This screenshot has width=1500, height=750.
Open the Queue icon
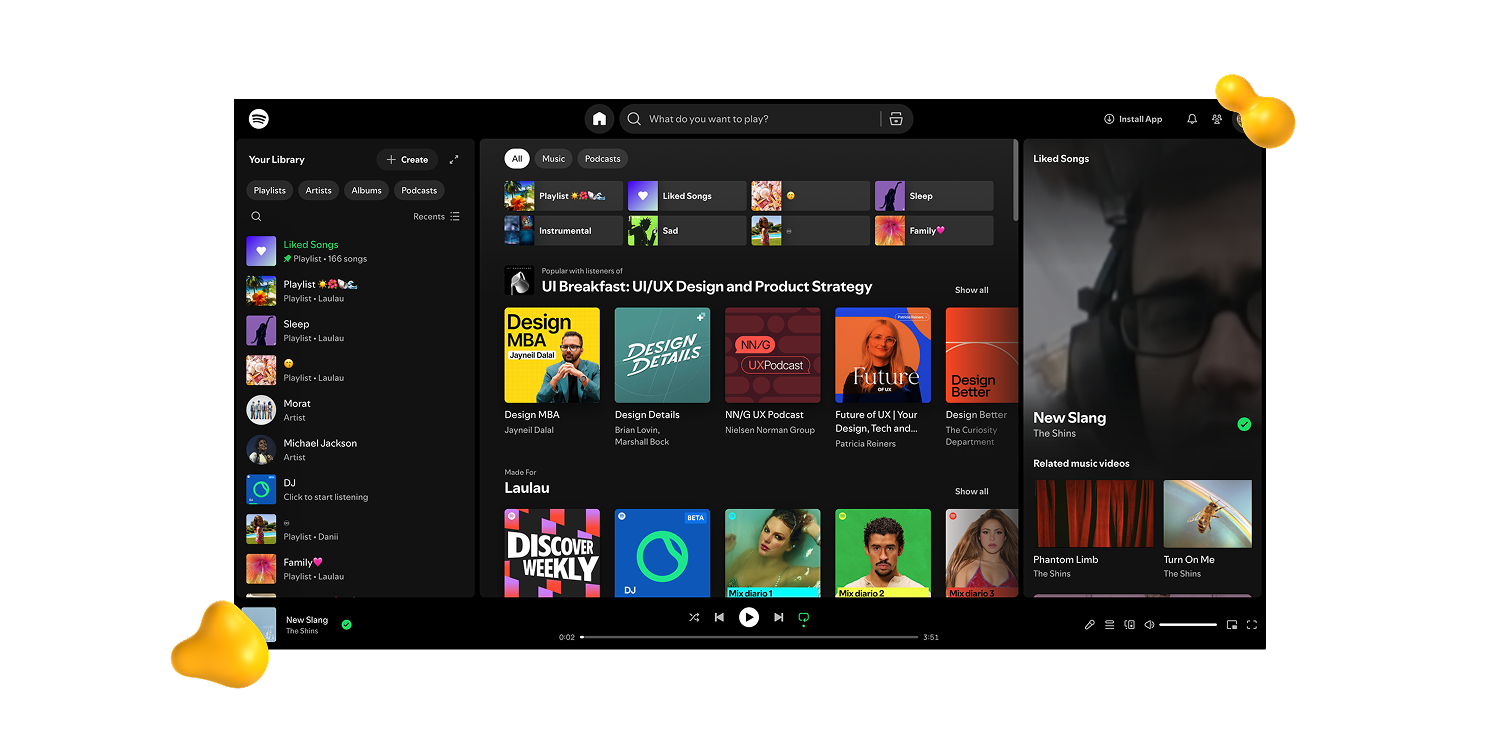point(1109,625)
